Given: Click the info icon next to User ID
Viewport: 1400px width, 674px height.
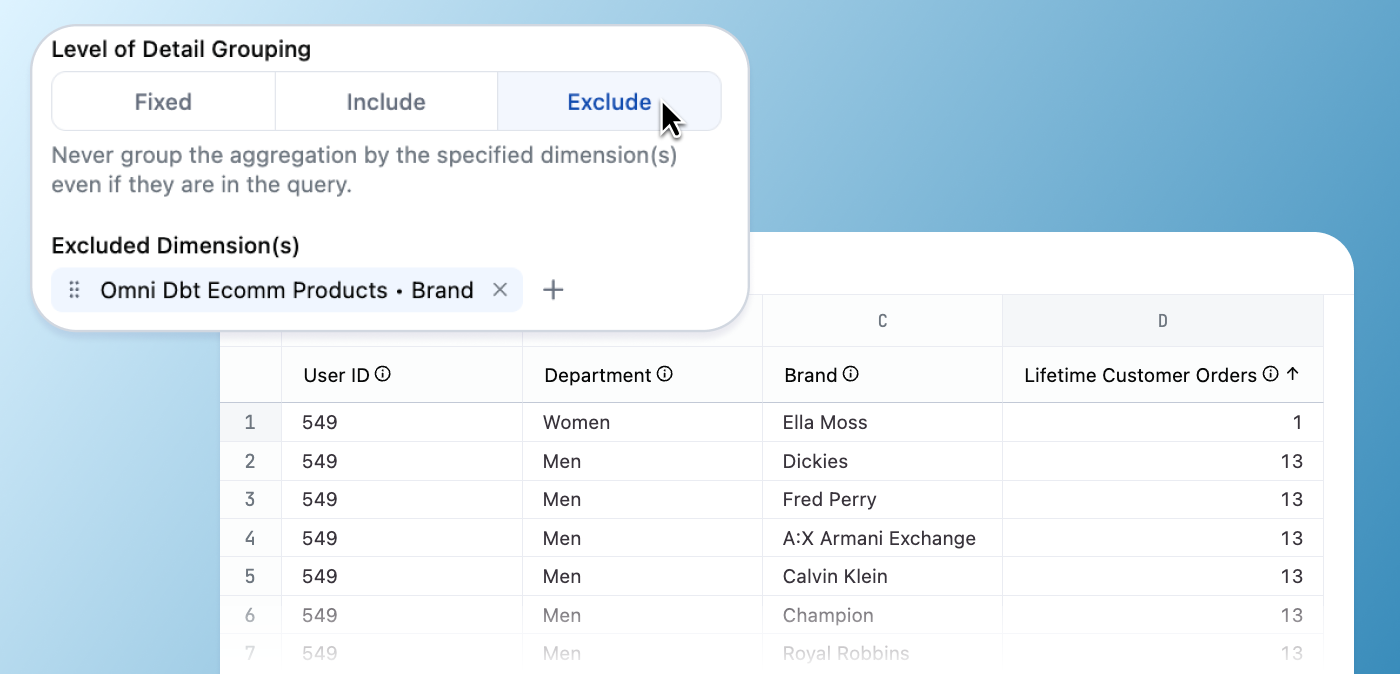Looking at the screenshot, I should 383,375.
